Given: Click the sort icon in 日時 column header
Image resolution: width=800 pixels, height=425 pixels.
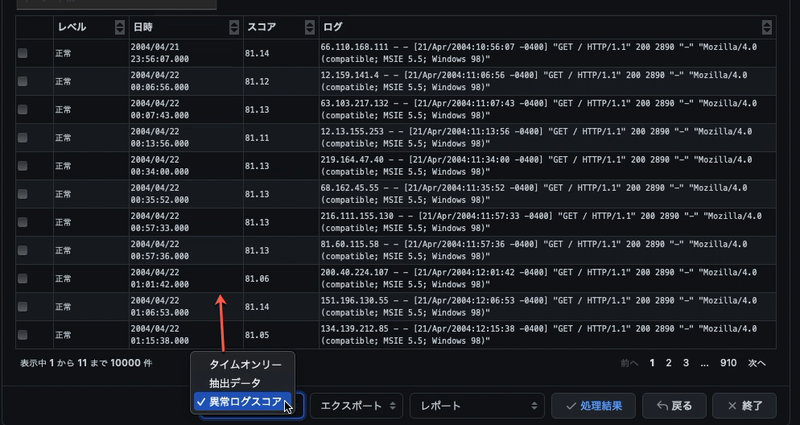Looking at the screenshot, I should pos(234,28).
